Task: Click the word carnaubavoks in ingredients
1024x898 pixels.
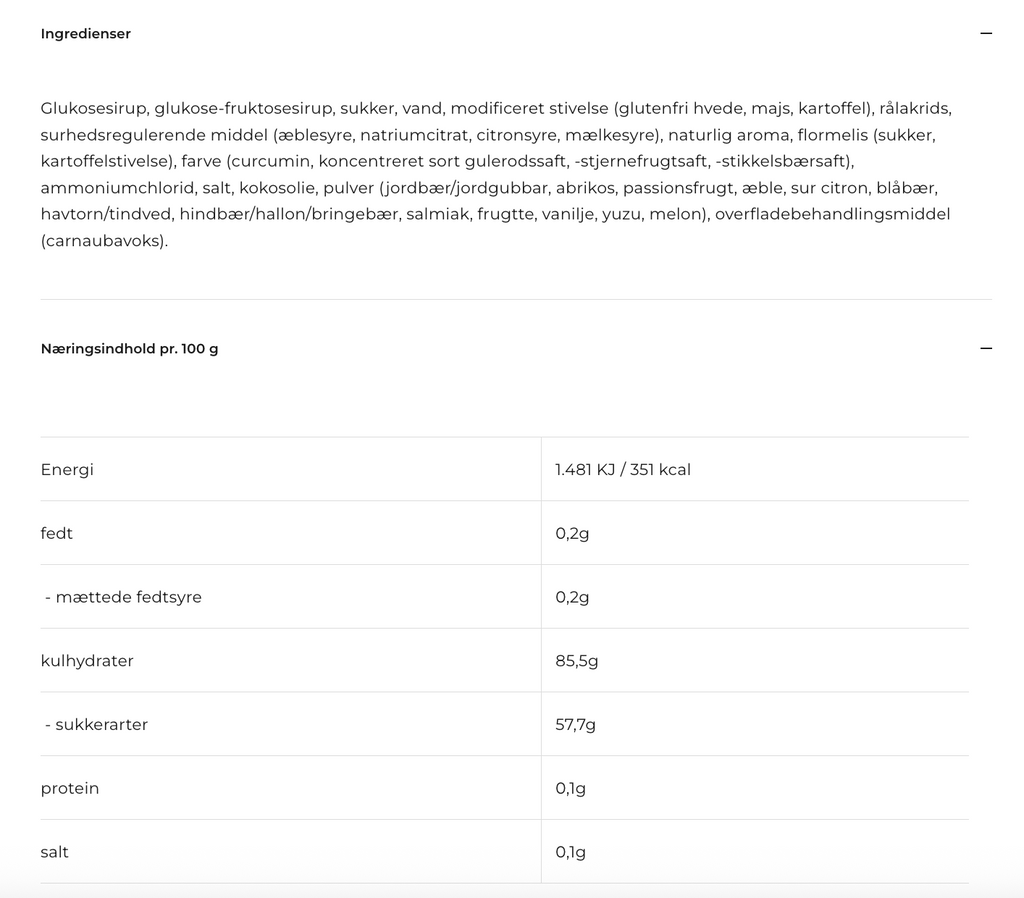Action: click(104, 241)
